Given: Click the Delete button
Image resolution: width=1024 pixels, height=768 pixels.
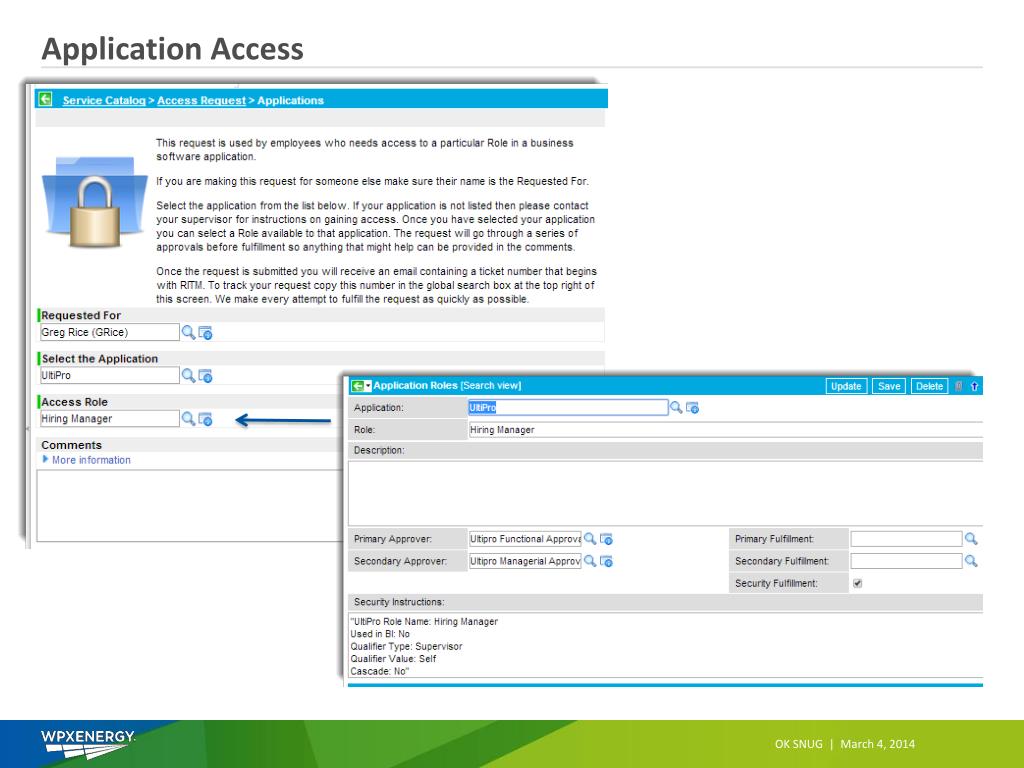Looking at the screenshot, I should pos(929,386).
